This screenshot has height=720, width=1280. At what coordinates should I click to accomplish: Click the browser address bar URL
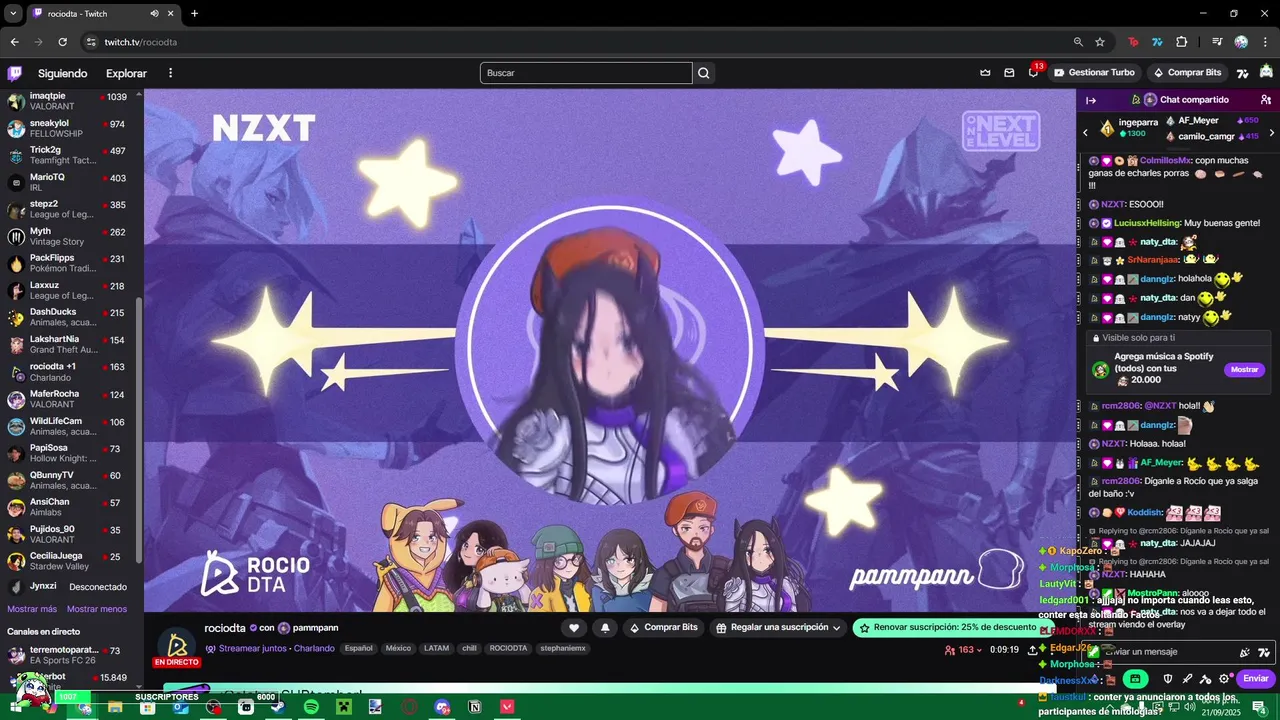tap(141, 42)
